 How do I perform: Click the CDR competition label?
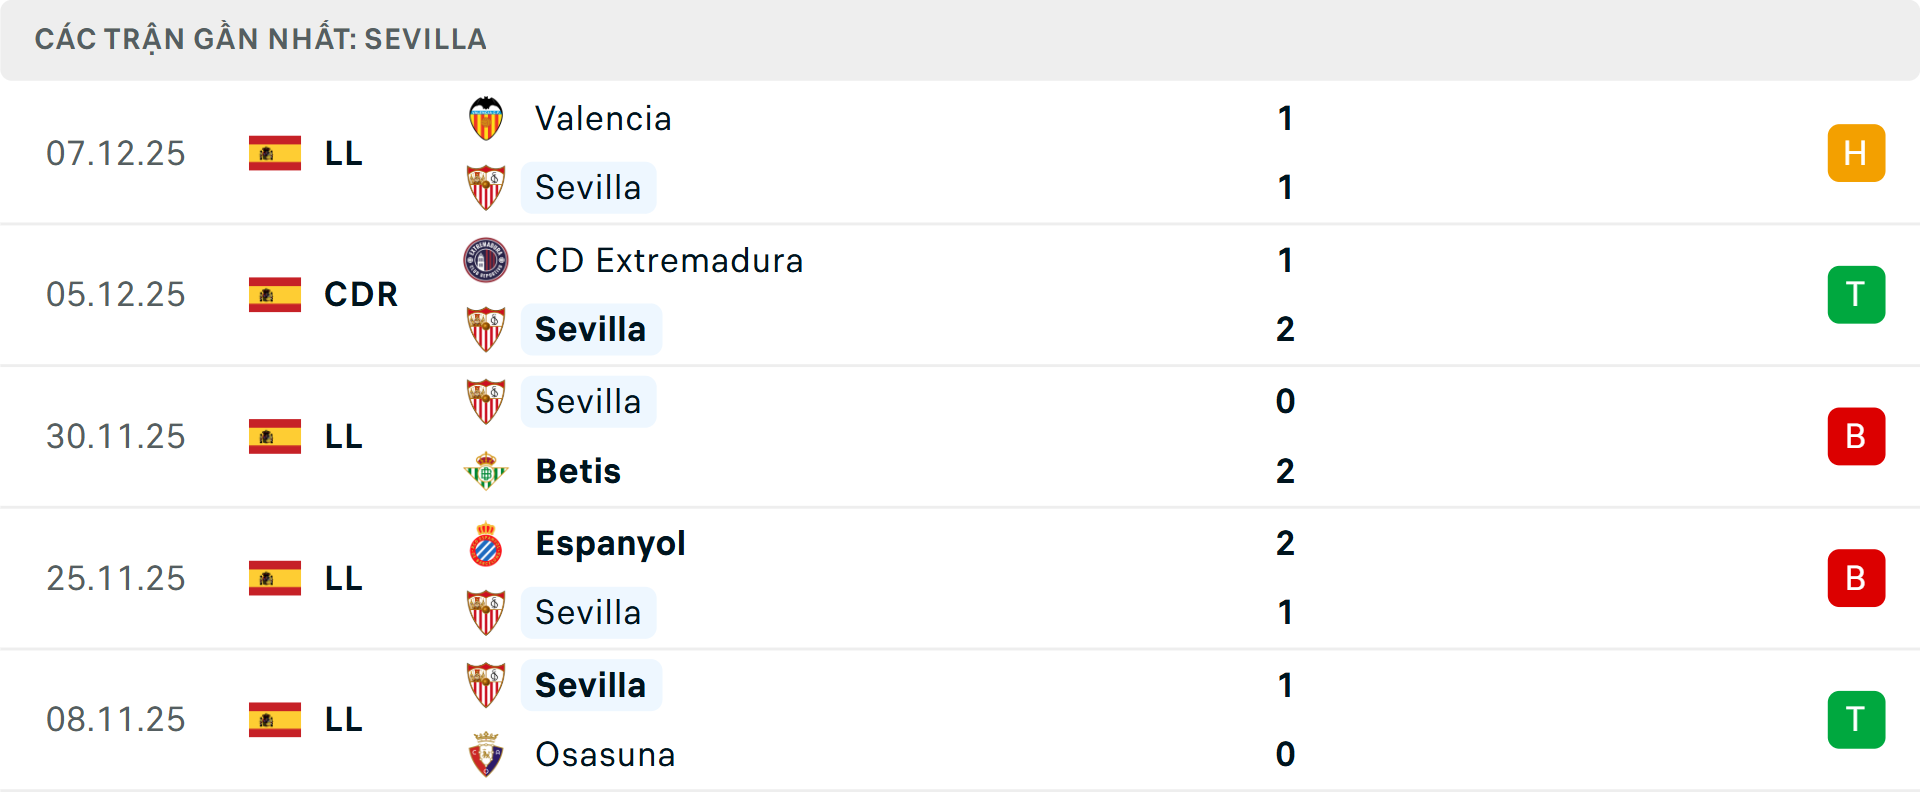click(x=359, y=294)
